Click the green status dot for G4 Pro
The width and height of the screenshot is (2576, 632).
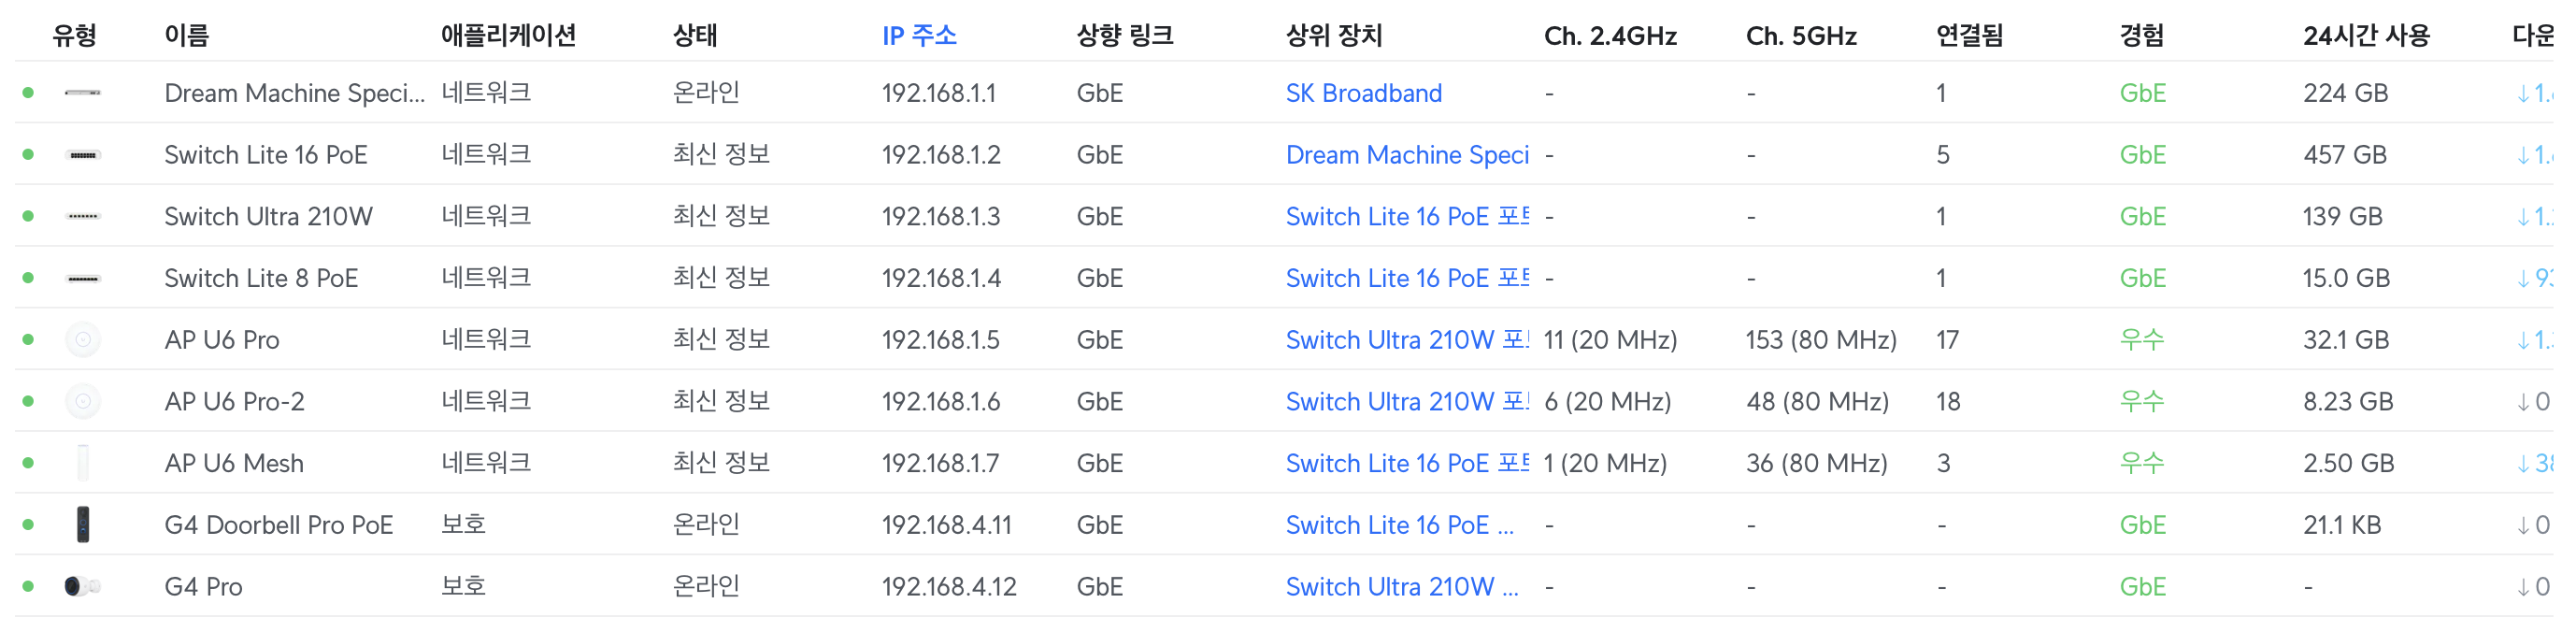pos(28,587)
